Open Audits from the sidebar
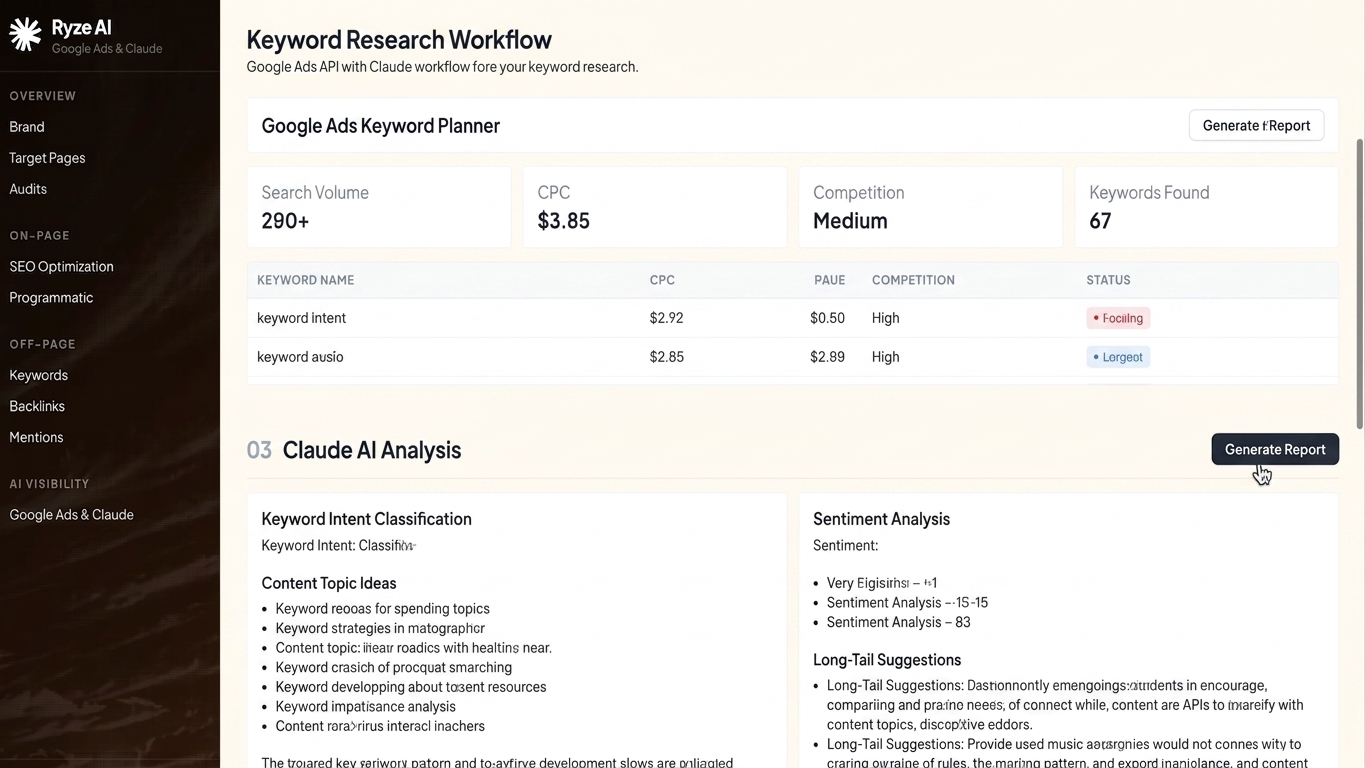This screenshot has width=1365, height=768. click(x=28, y=189)
